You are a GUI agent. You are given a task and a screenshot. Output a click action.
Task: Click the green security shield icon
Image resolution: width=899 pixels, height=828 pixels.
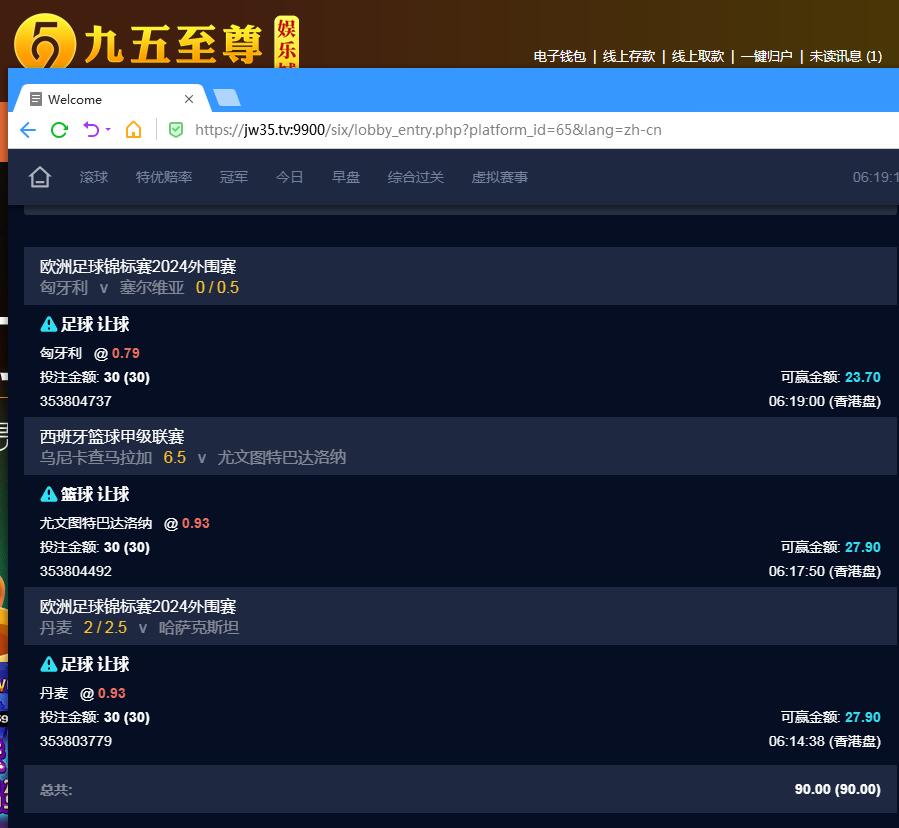[x=176, y=130]
